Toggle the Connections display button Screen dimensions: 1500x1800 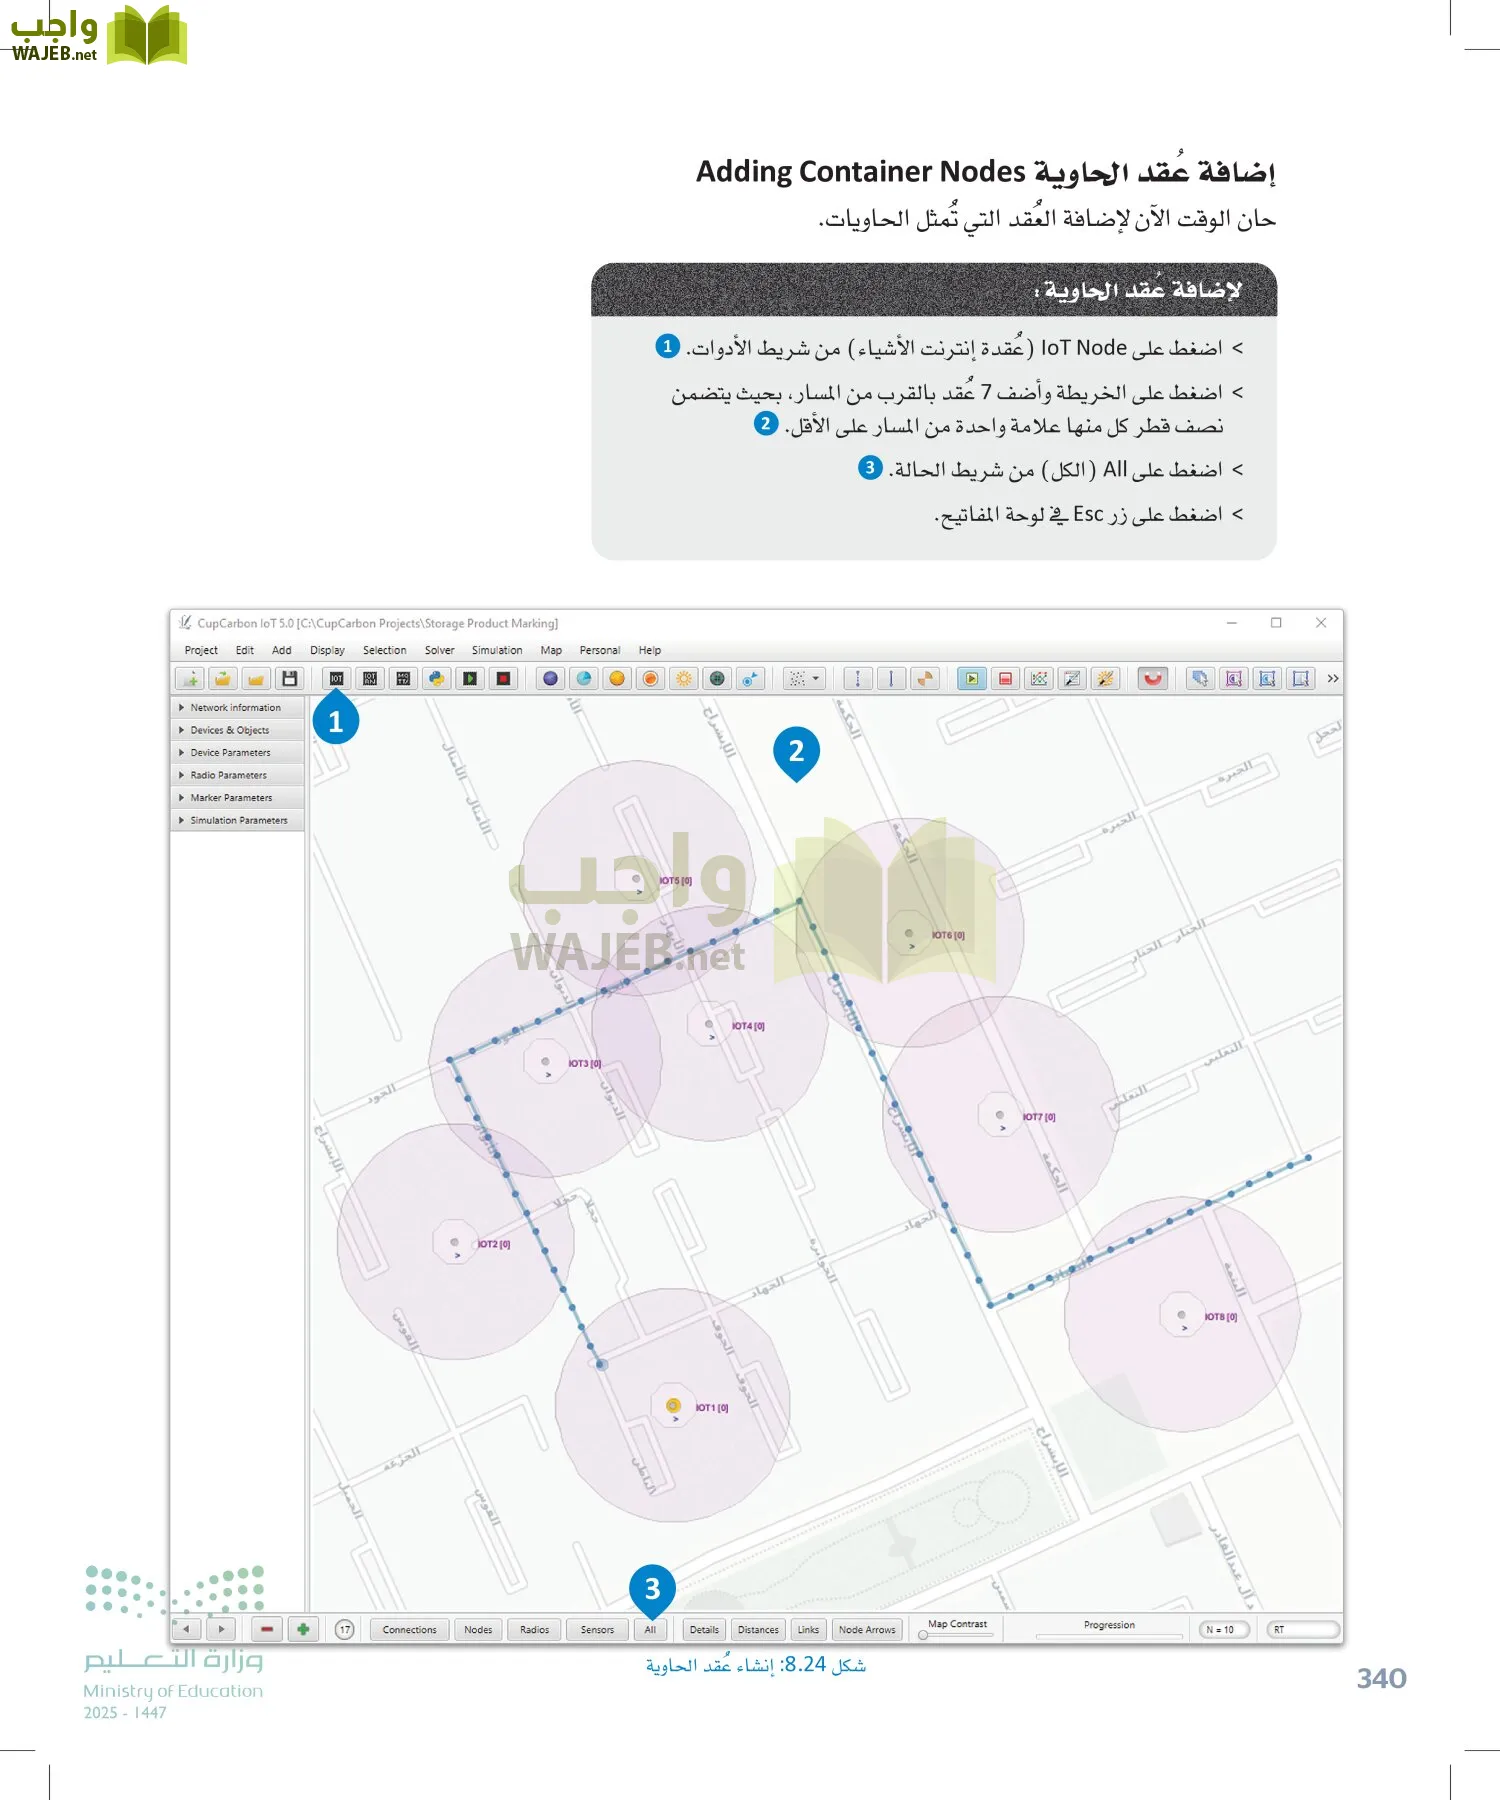pyautogui.click(x=409, y=1630)
